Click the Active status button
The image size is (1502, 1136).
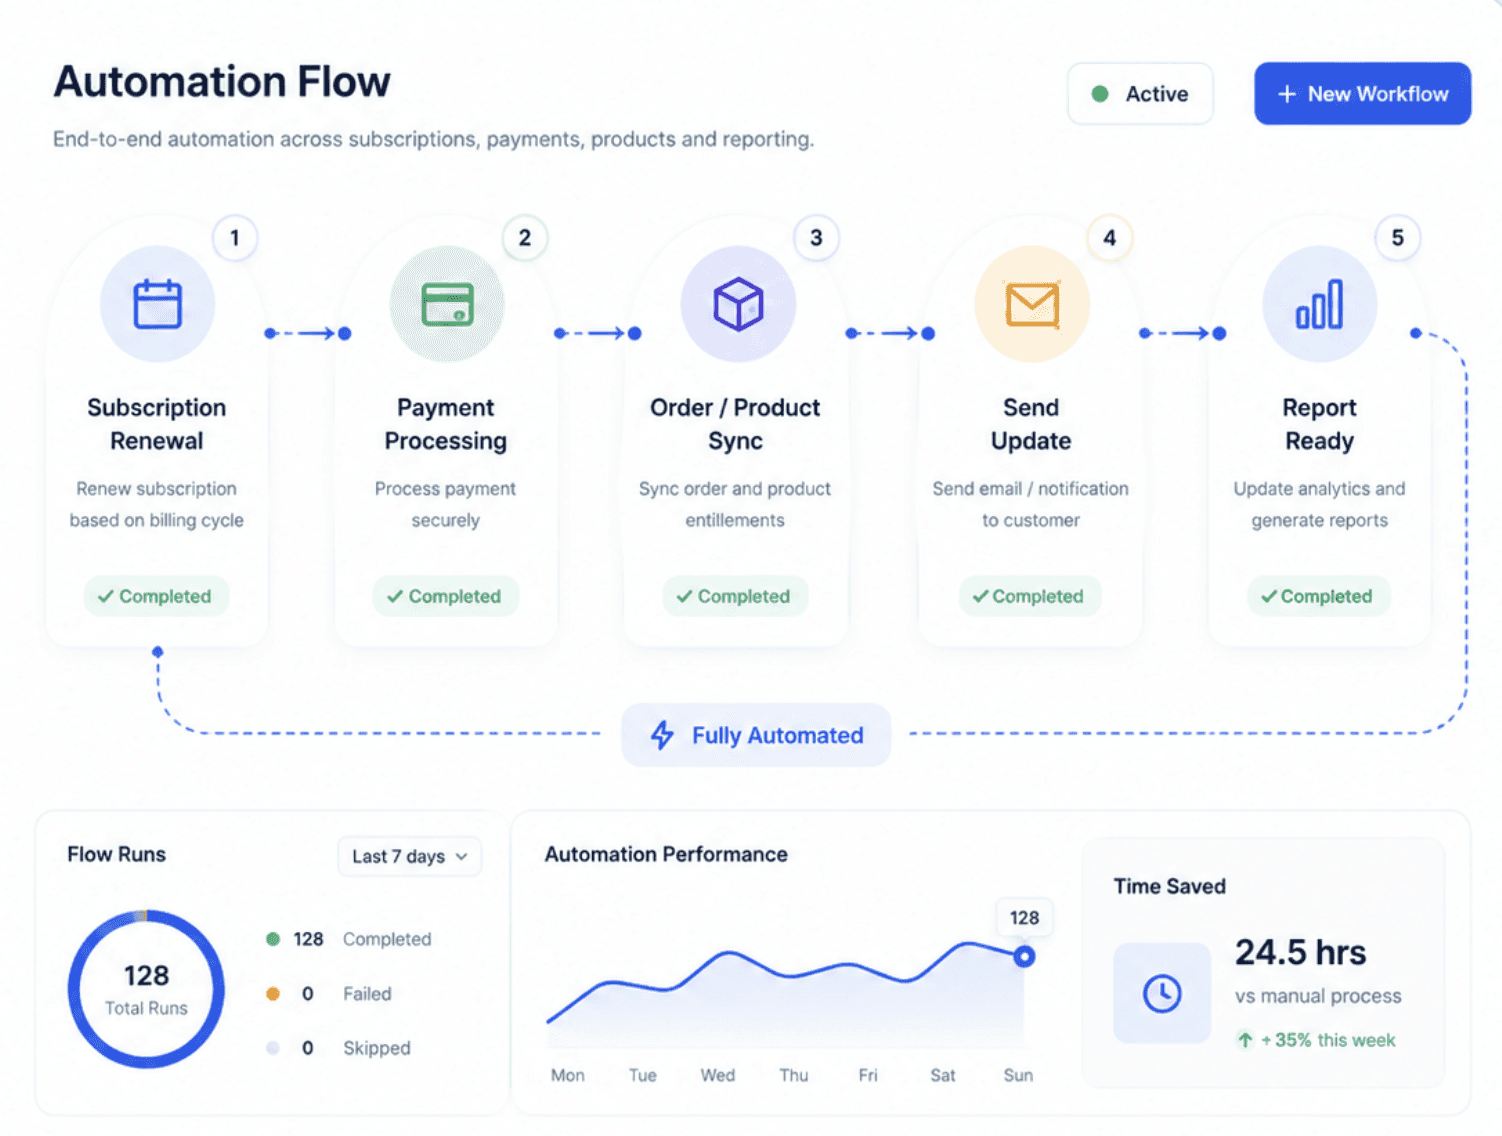(1140, 94)
